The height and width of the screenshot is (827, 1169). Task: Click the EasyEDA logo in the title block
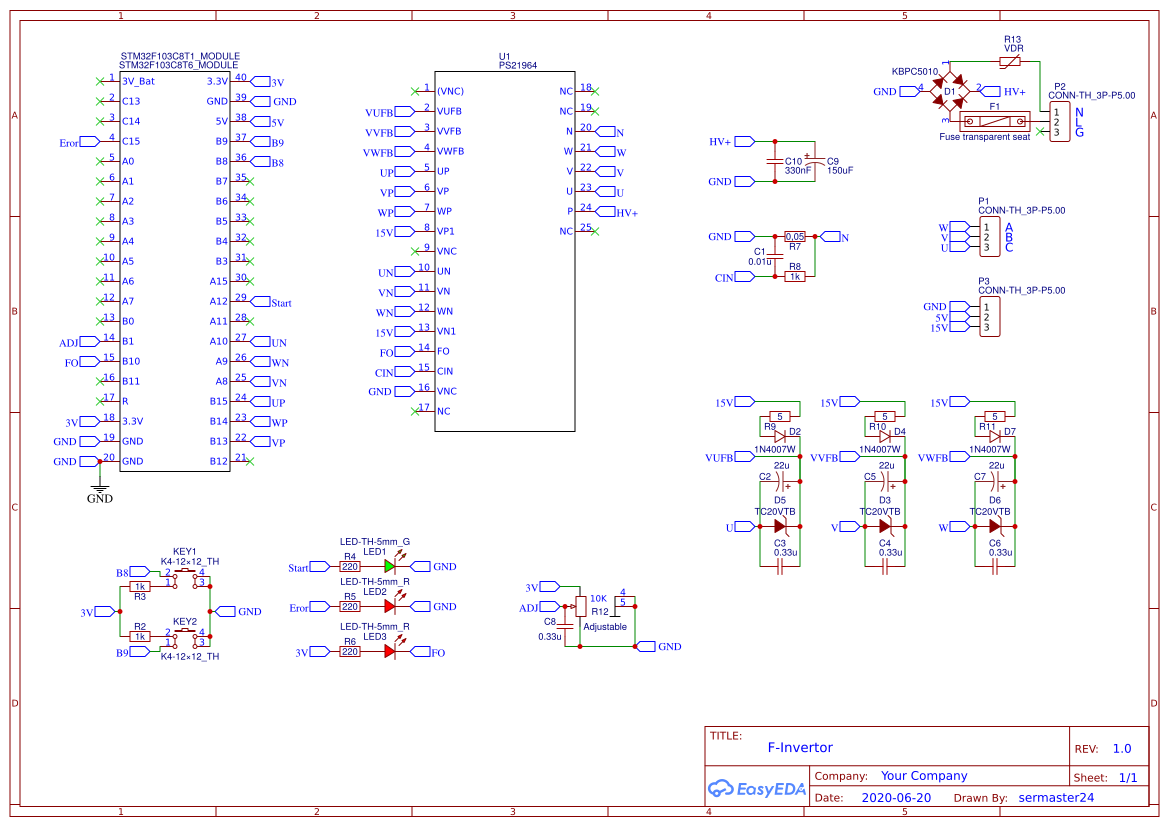point(755,789)
